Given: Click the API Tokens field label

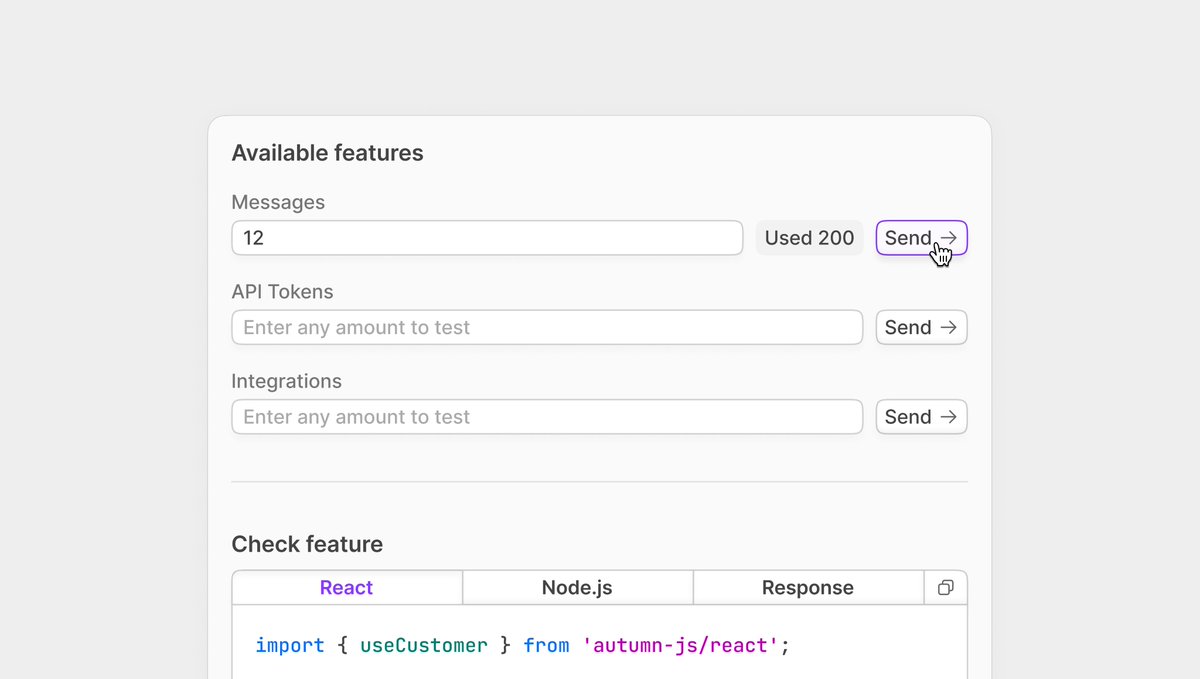Looking at the screenshot, I should pos(282,292).
